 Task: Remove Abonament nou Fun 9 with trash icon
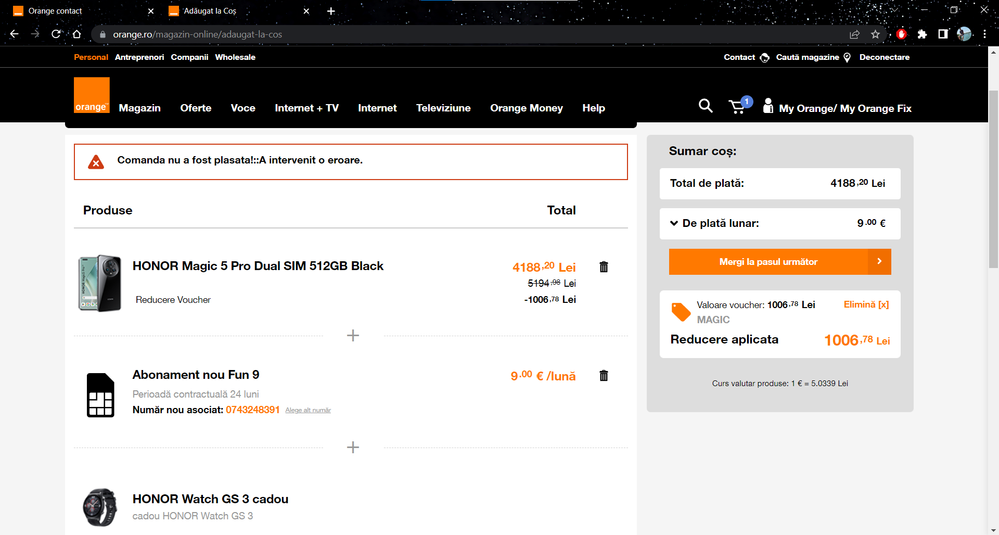[x=603, y=376]
